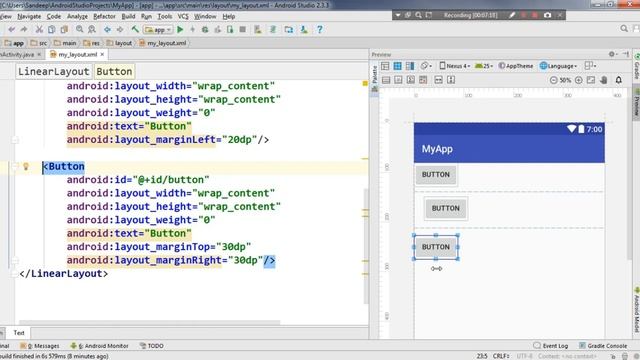This screenshot has width=640, height=360.
Task: Select the Text tab at editor bottom
Action: click(x=19, y=333)
